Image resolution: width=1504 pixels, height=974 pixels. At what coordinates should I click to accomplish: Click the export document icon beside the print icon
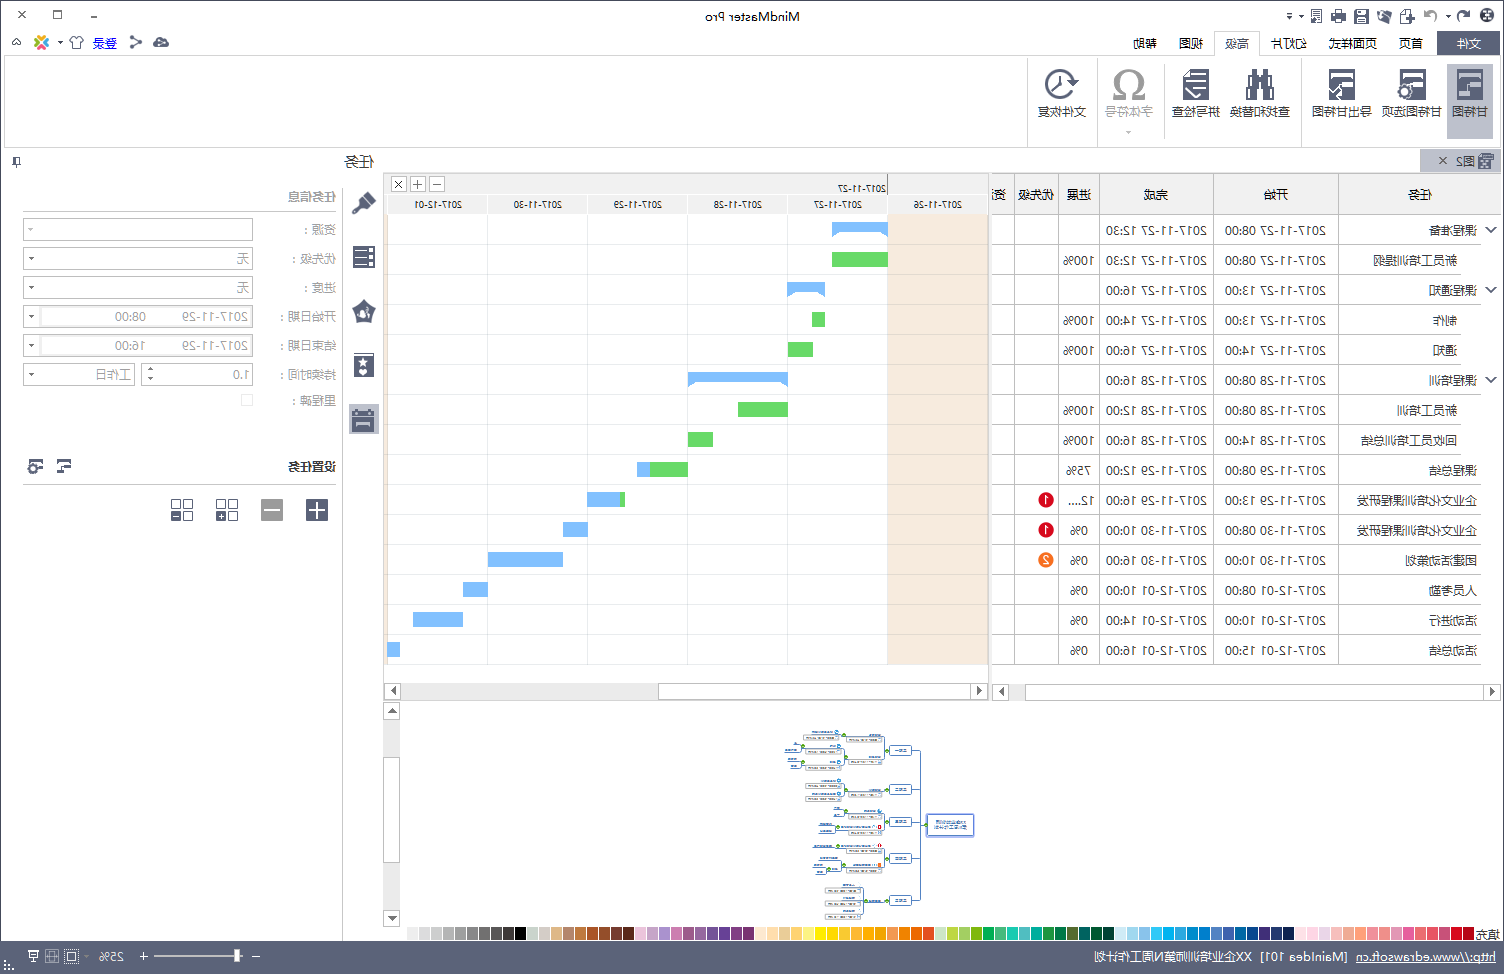pos(1316,16)
